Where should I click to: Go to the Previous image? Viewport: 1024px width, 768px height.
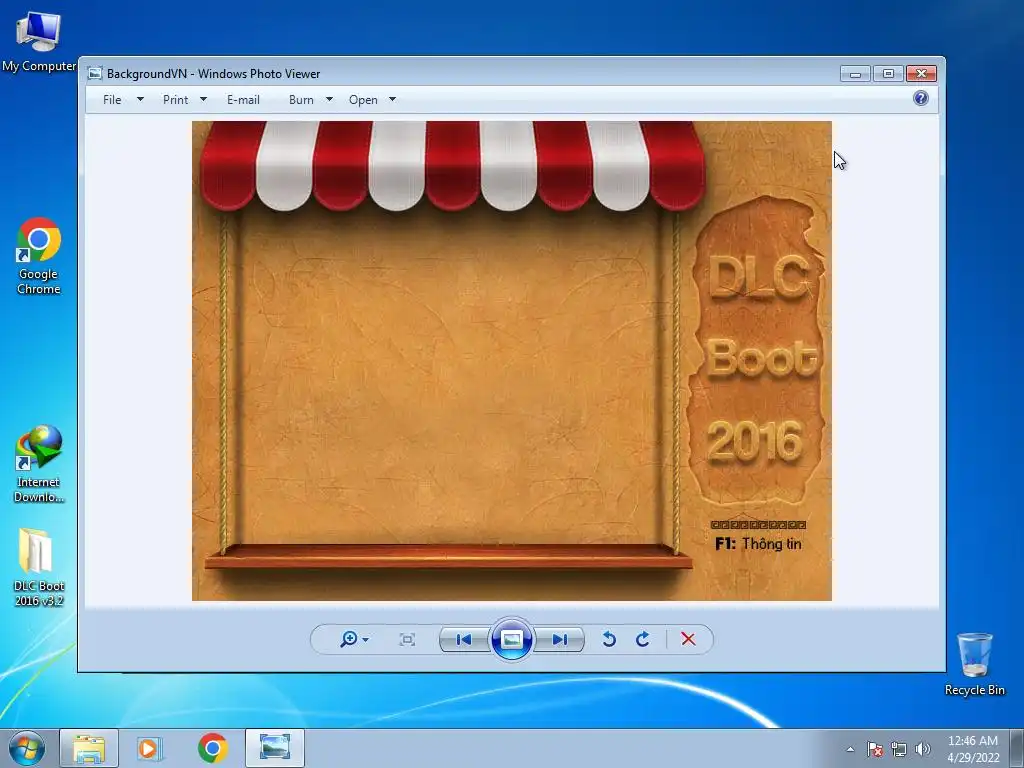pos(464,639)
